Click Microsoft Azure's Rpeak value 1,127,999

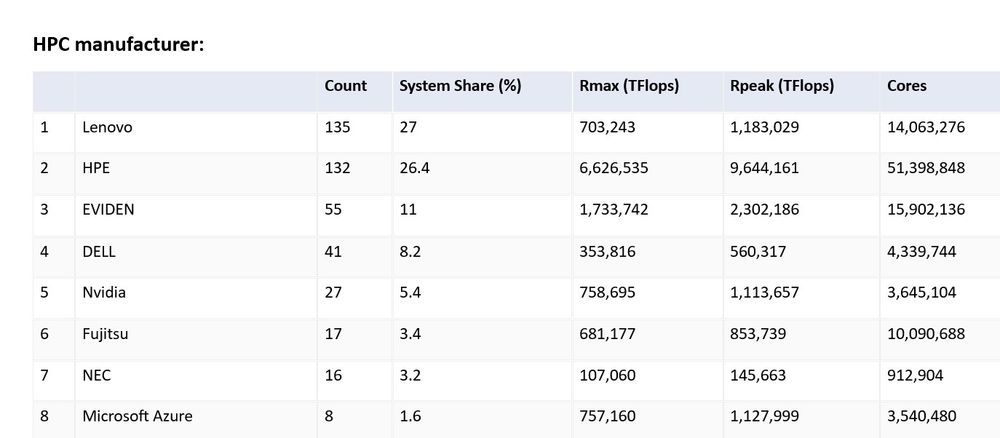pos(765,416)
